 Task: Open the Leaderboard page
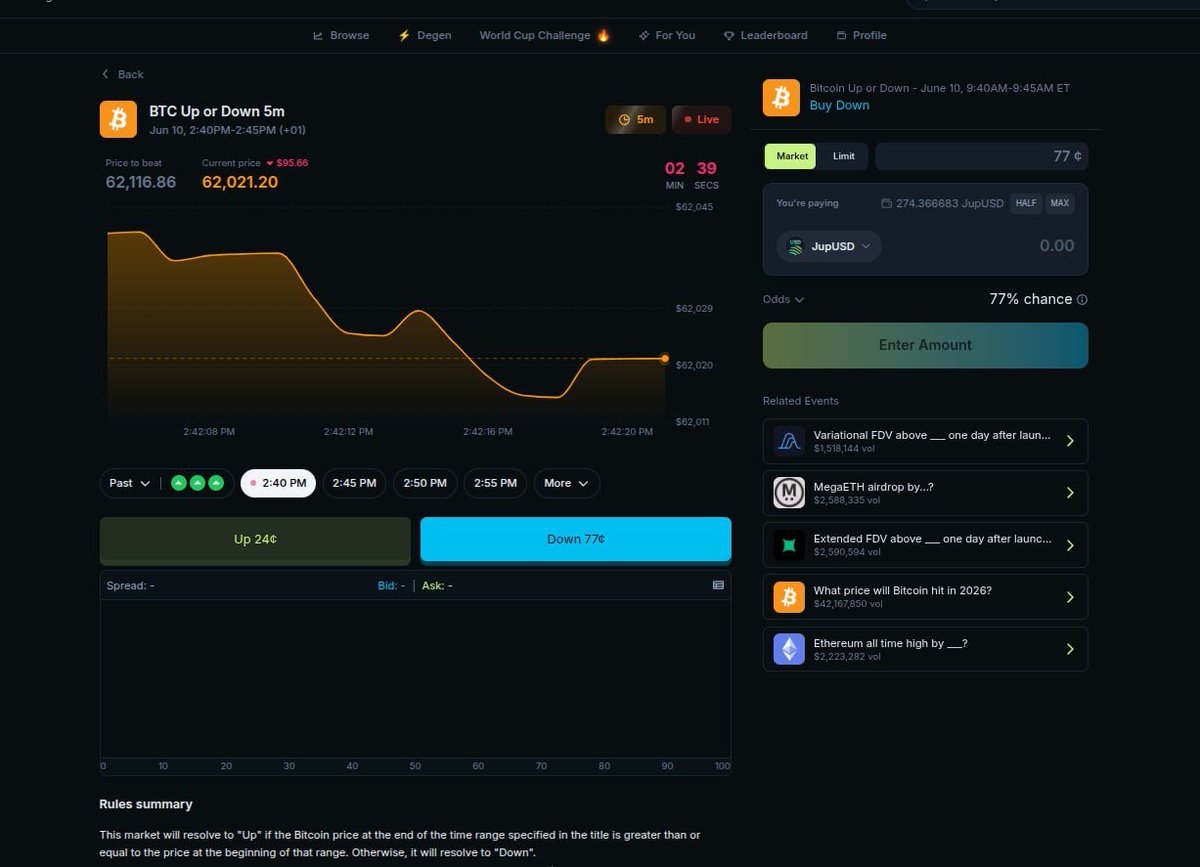765,35
